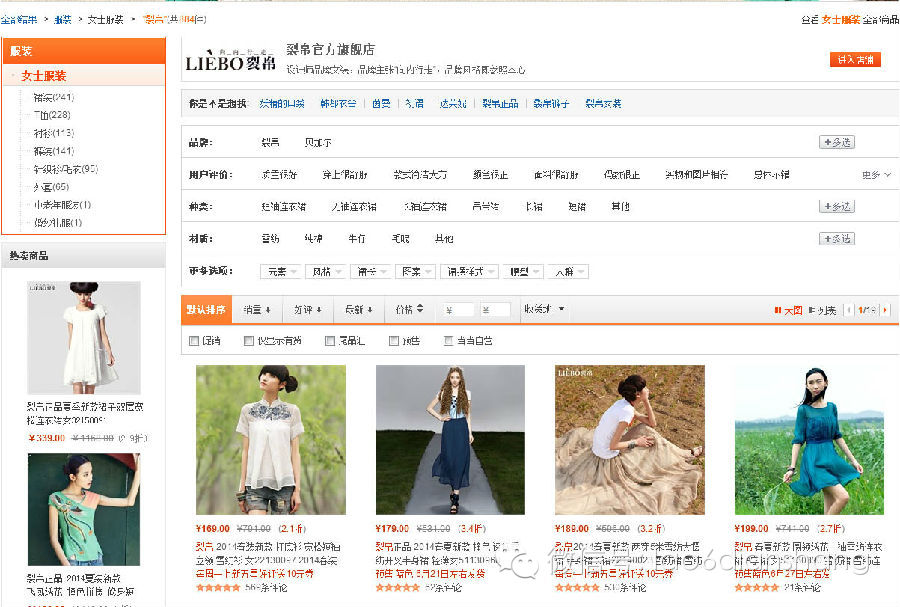Image resolution: width=900 pixels, height=607 pixels.
Task: Click +多选 in the 材质 row
Action: (x=837, y=239)
